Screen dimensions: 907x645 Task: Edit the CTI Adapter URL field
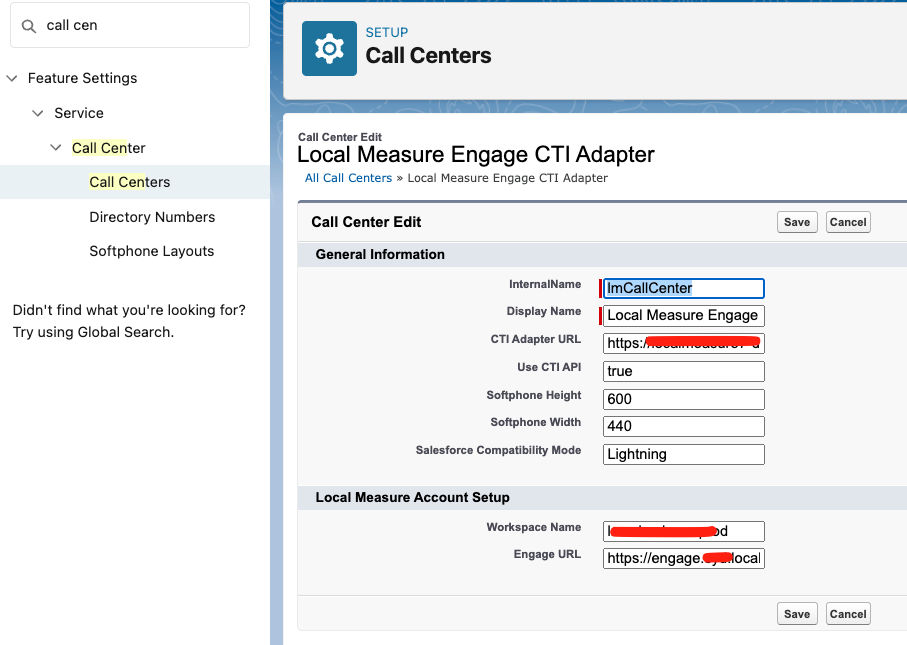pos(684,344)
